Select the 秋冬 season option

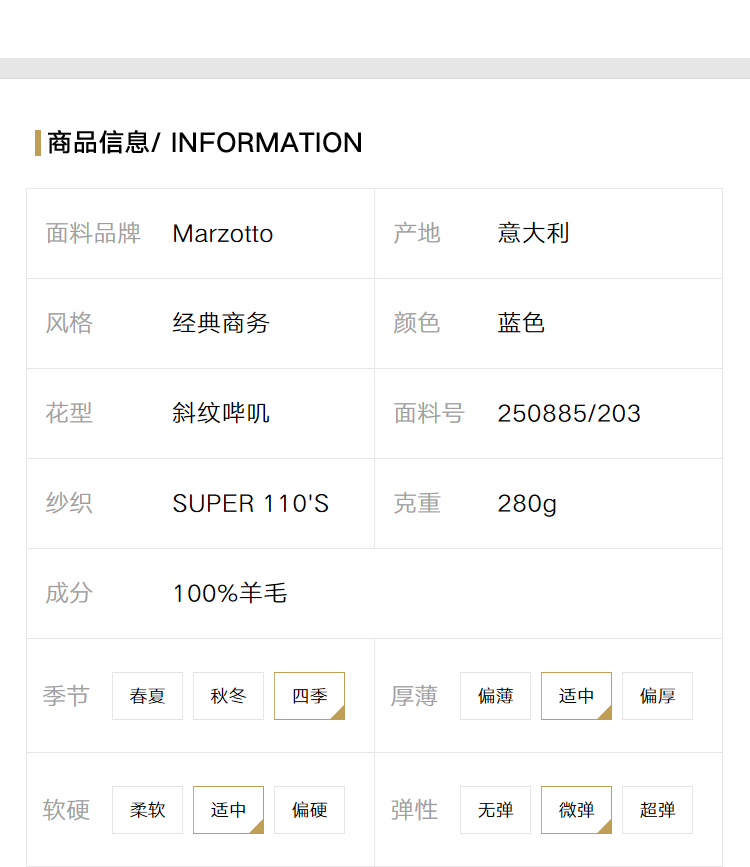coord(228,696)
